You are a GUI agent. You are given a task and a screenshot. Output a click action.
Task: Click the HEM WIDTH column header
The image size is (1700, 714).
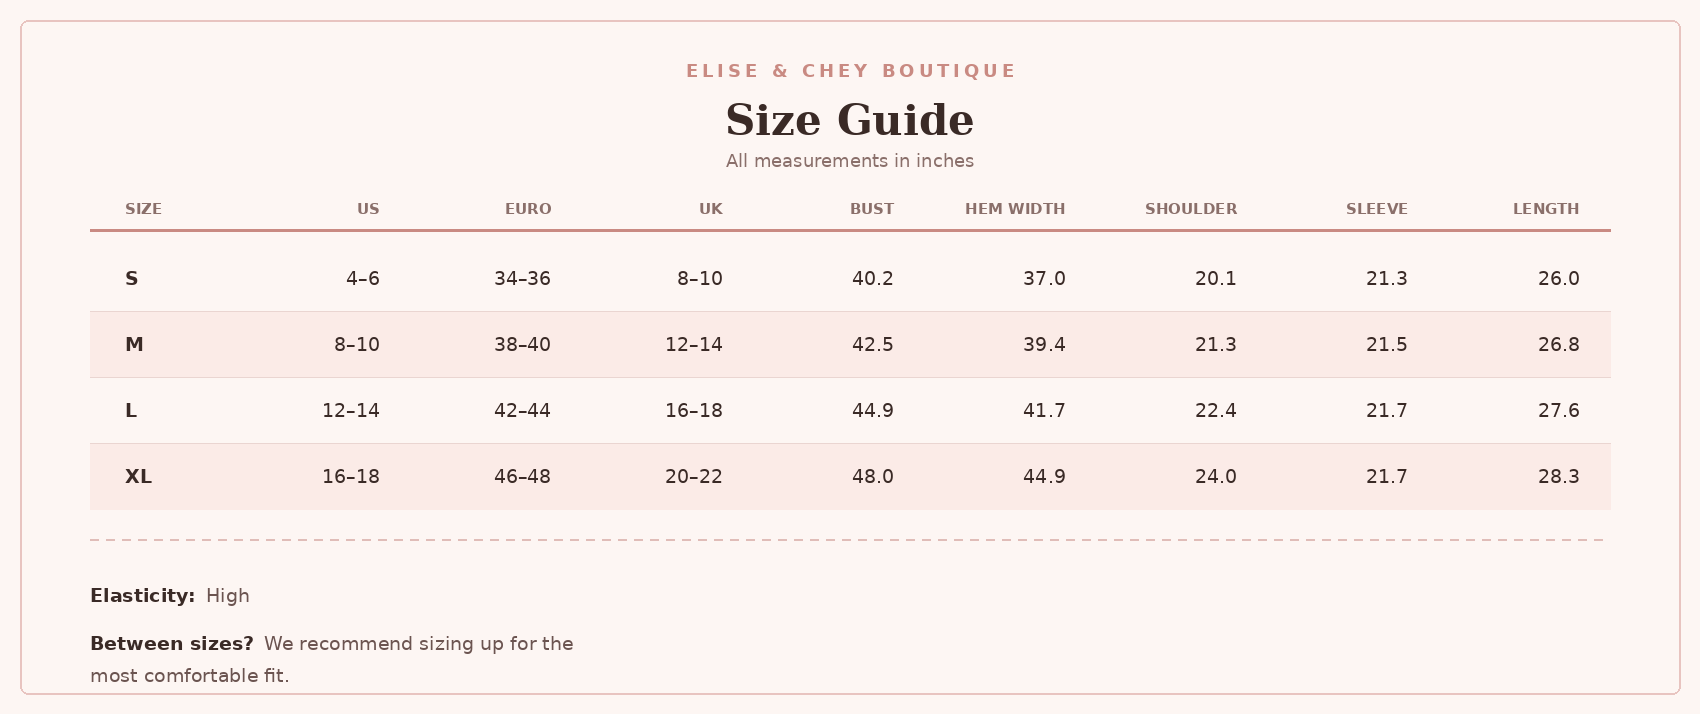(x=1015, y=209)
